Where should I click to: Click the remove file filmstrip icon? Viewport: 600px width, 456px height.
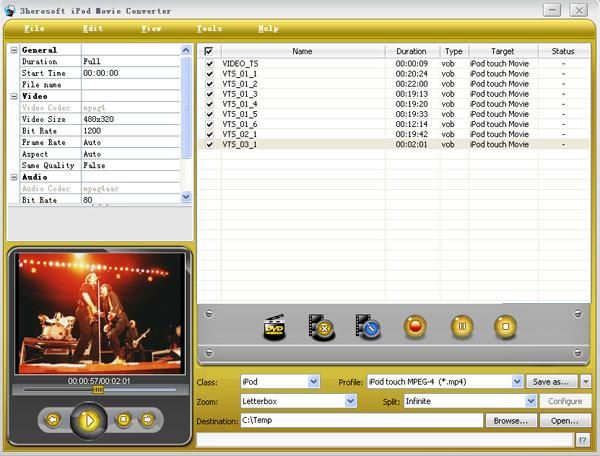(x=321, y=327)
